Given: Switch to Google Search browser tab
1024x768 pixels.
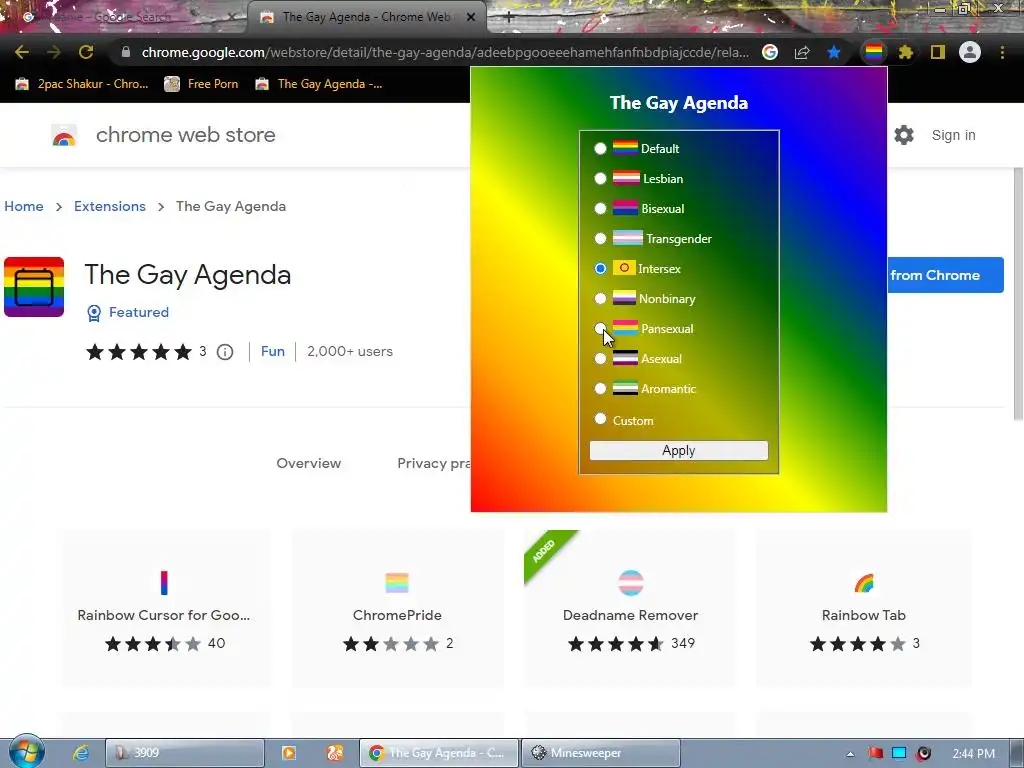Looking at the screenshot, I should click(x=133, y=17).
